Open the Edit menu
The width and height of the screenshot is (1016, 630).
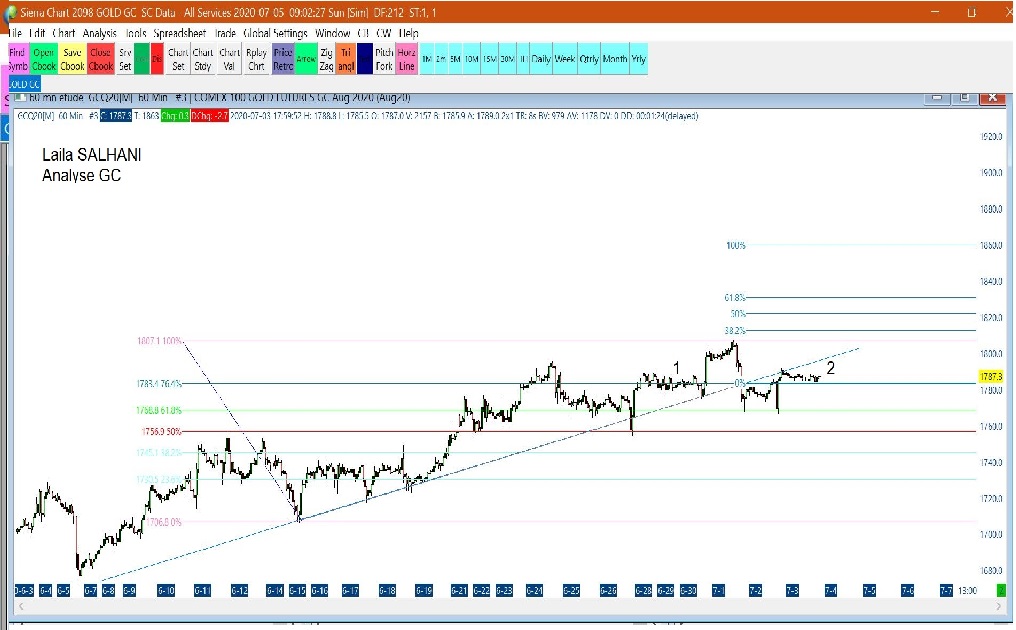coord(38,33)
